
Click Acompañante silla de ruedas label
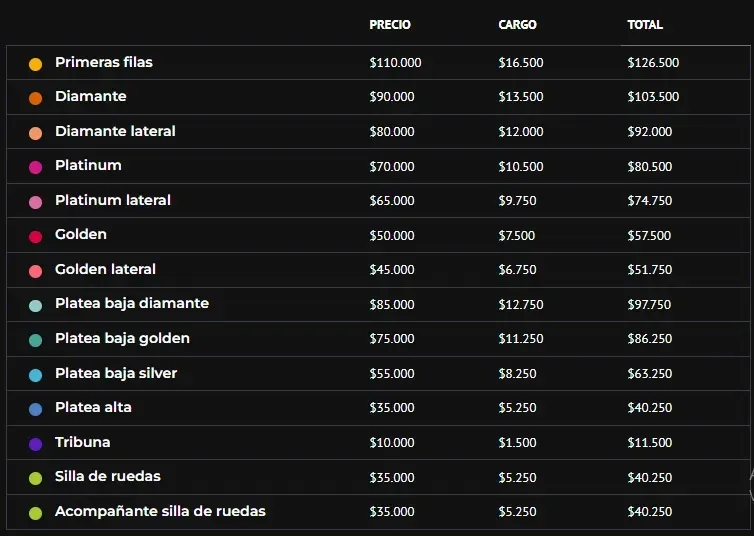[160, 511]
